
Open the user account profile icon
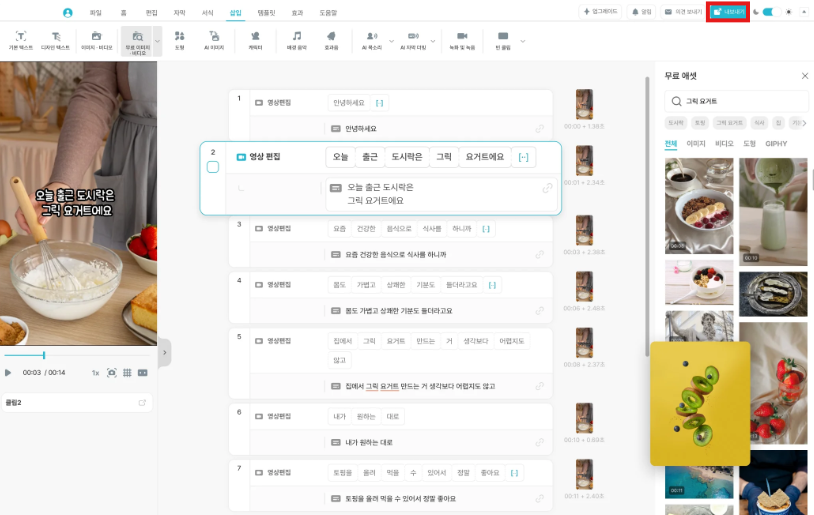click(x=67, y=12)
